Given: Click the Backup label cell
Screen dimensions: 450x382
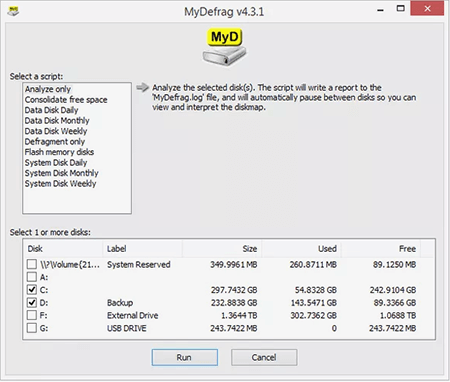Looking at the screenshot, I should tap(120, 303).
